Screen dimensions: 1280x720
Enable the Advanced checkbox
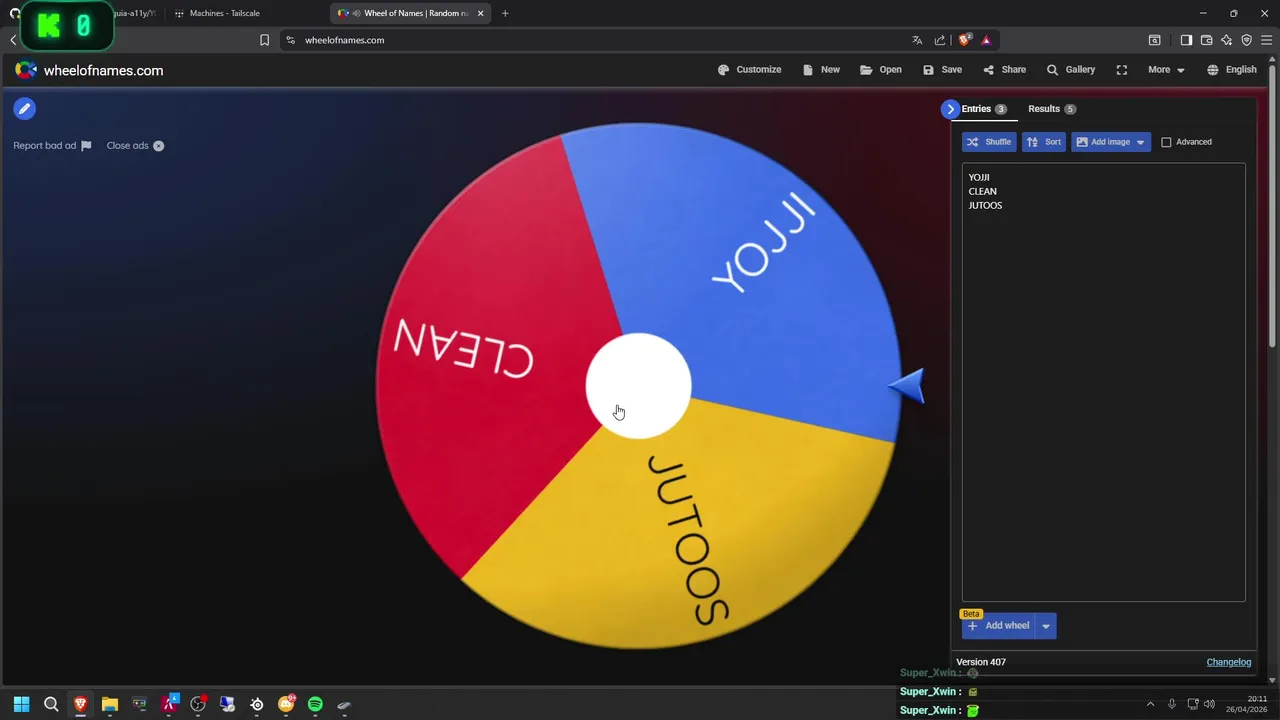coord(1166,142)
